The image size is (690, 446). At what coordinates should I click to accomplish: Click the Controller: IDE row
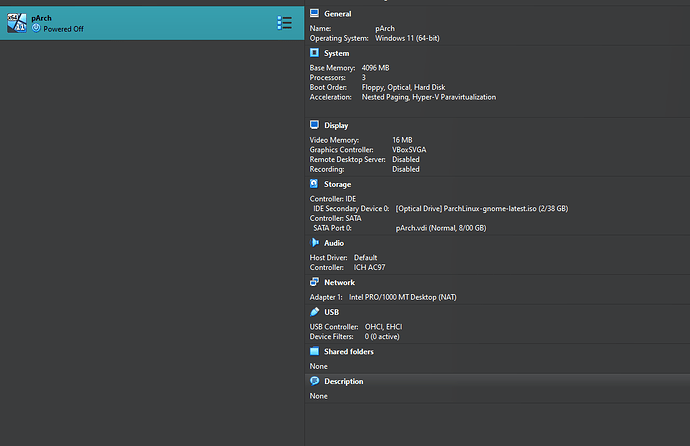tap(333, 199)
